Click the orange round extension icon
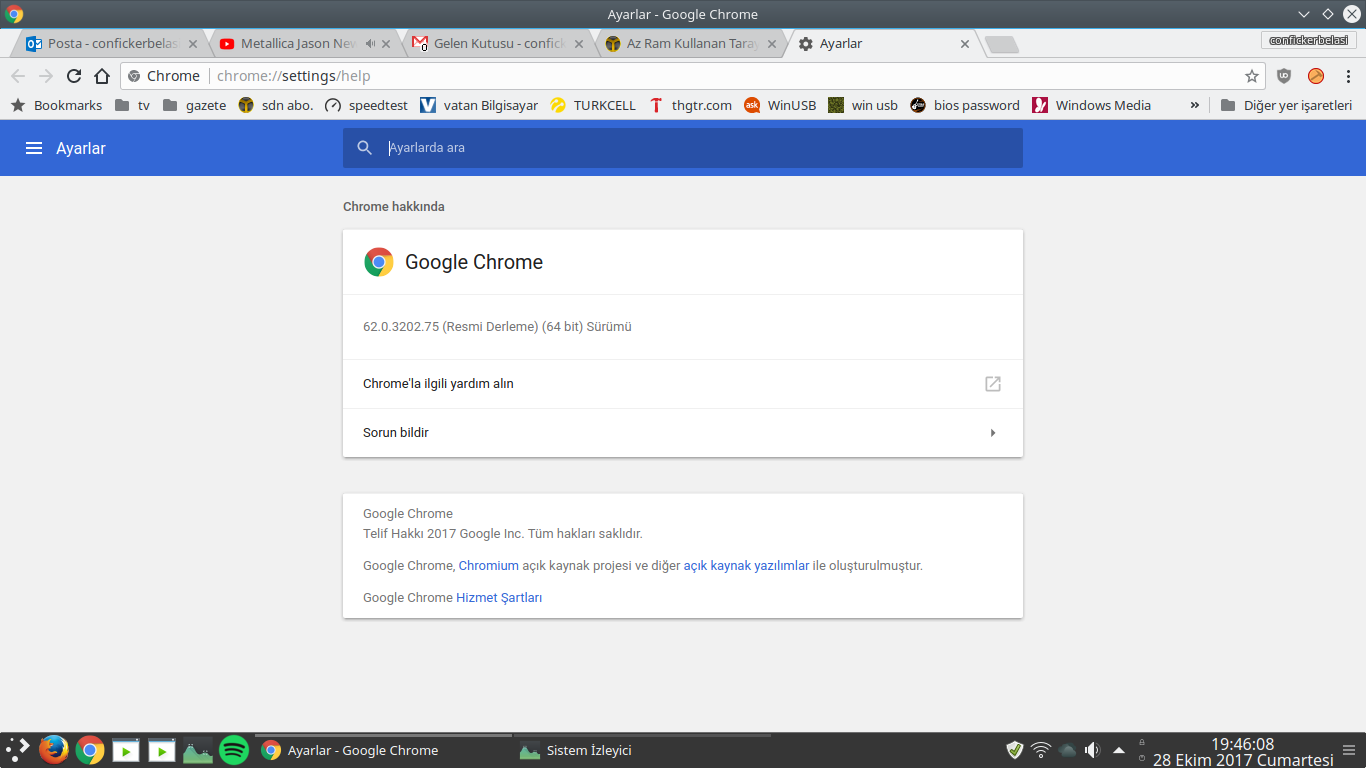The height and width of the screenshot is (768, 1366). (1316, 76)
